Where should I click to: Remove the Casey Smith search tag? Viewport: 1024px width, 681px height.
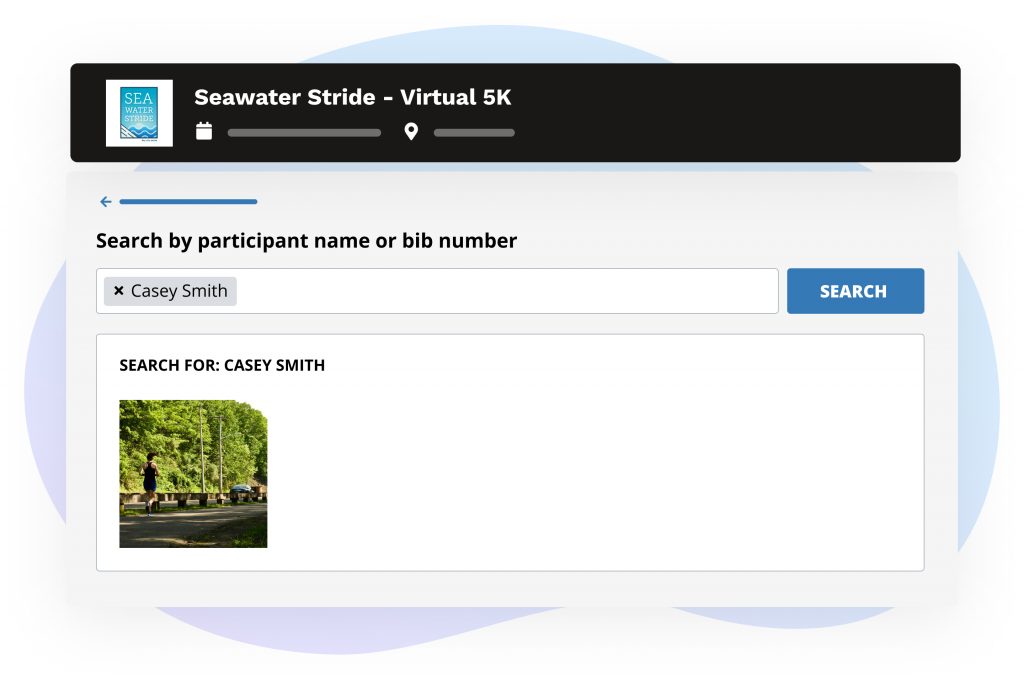pos(119,291)
